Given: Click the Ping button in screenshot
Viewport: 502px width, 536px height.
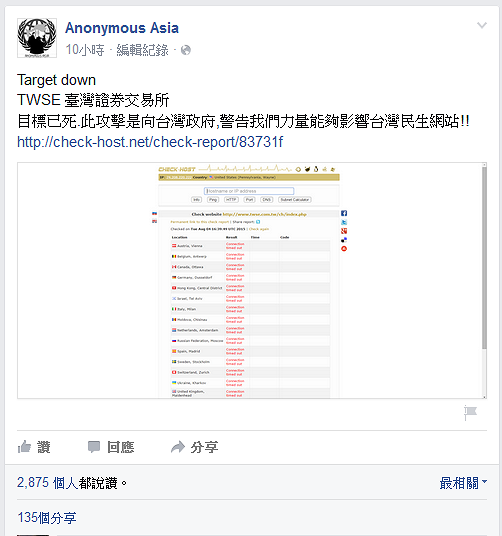Looking at the screenshot, I should [x=213, y=200].
